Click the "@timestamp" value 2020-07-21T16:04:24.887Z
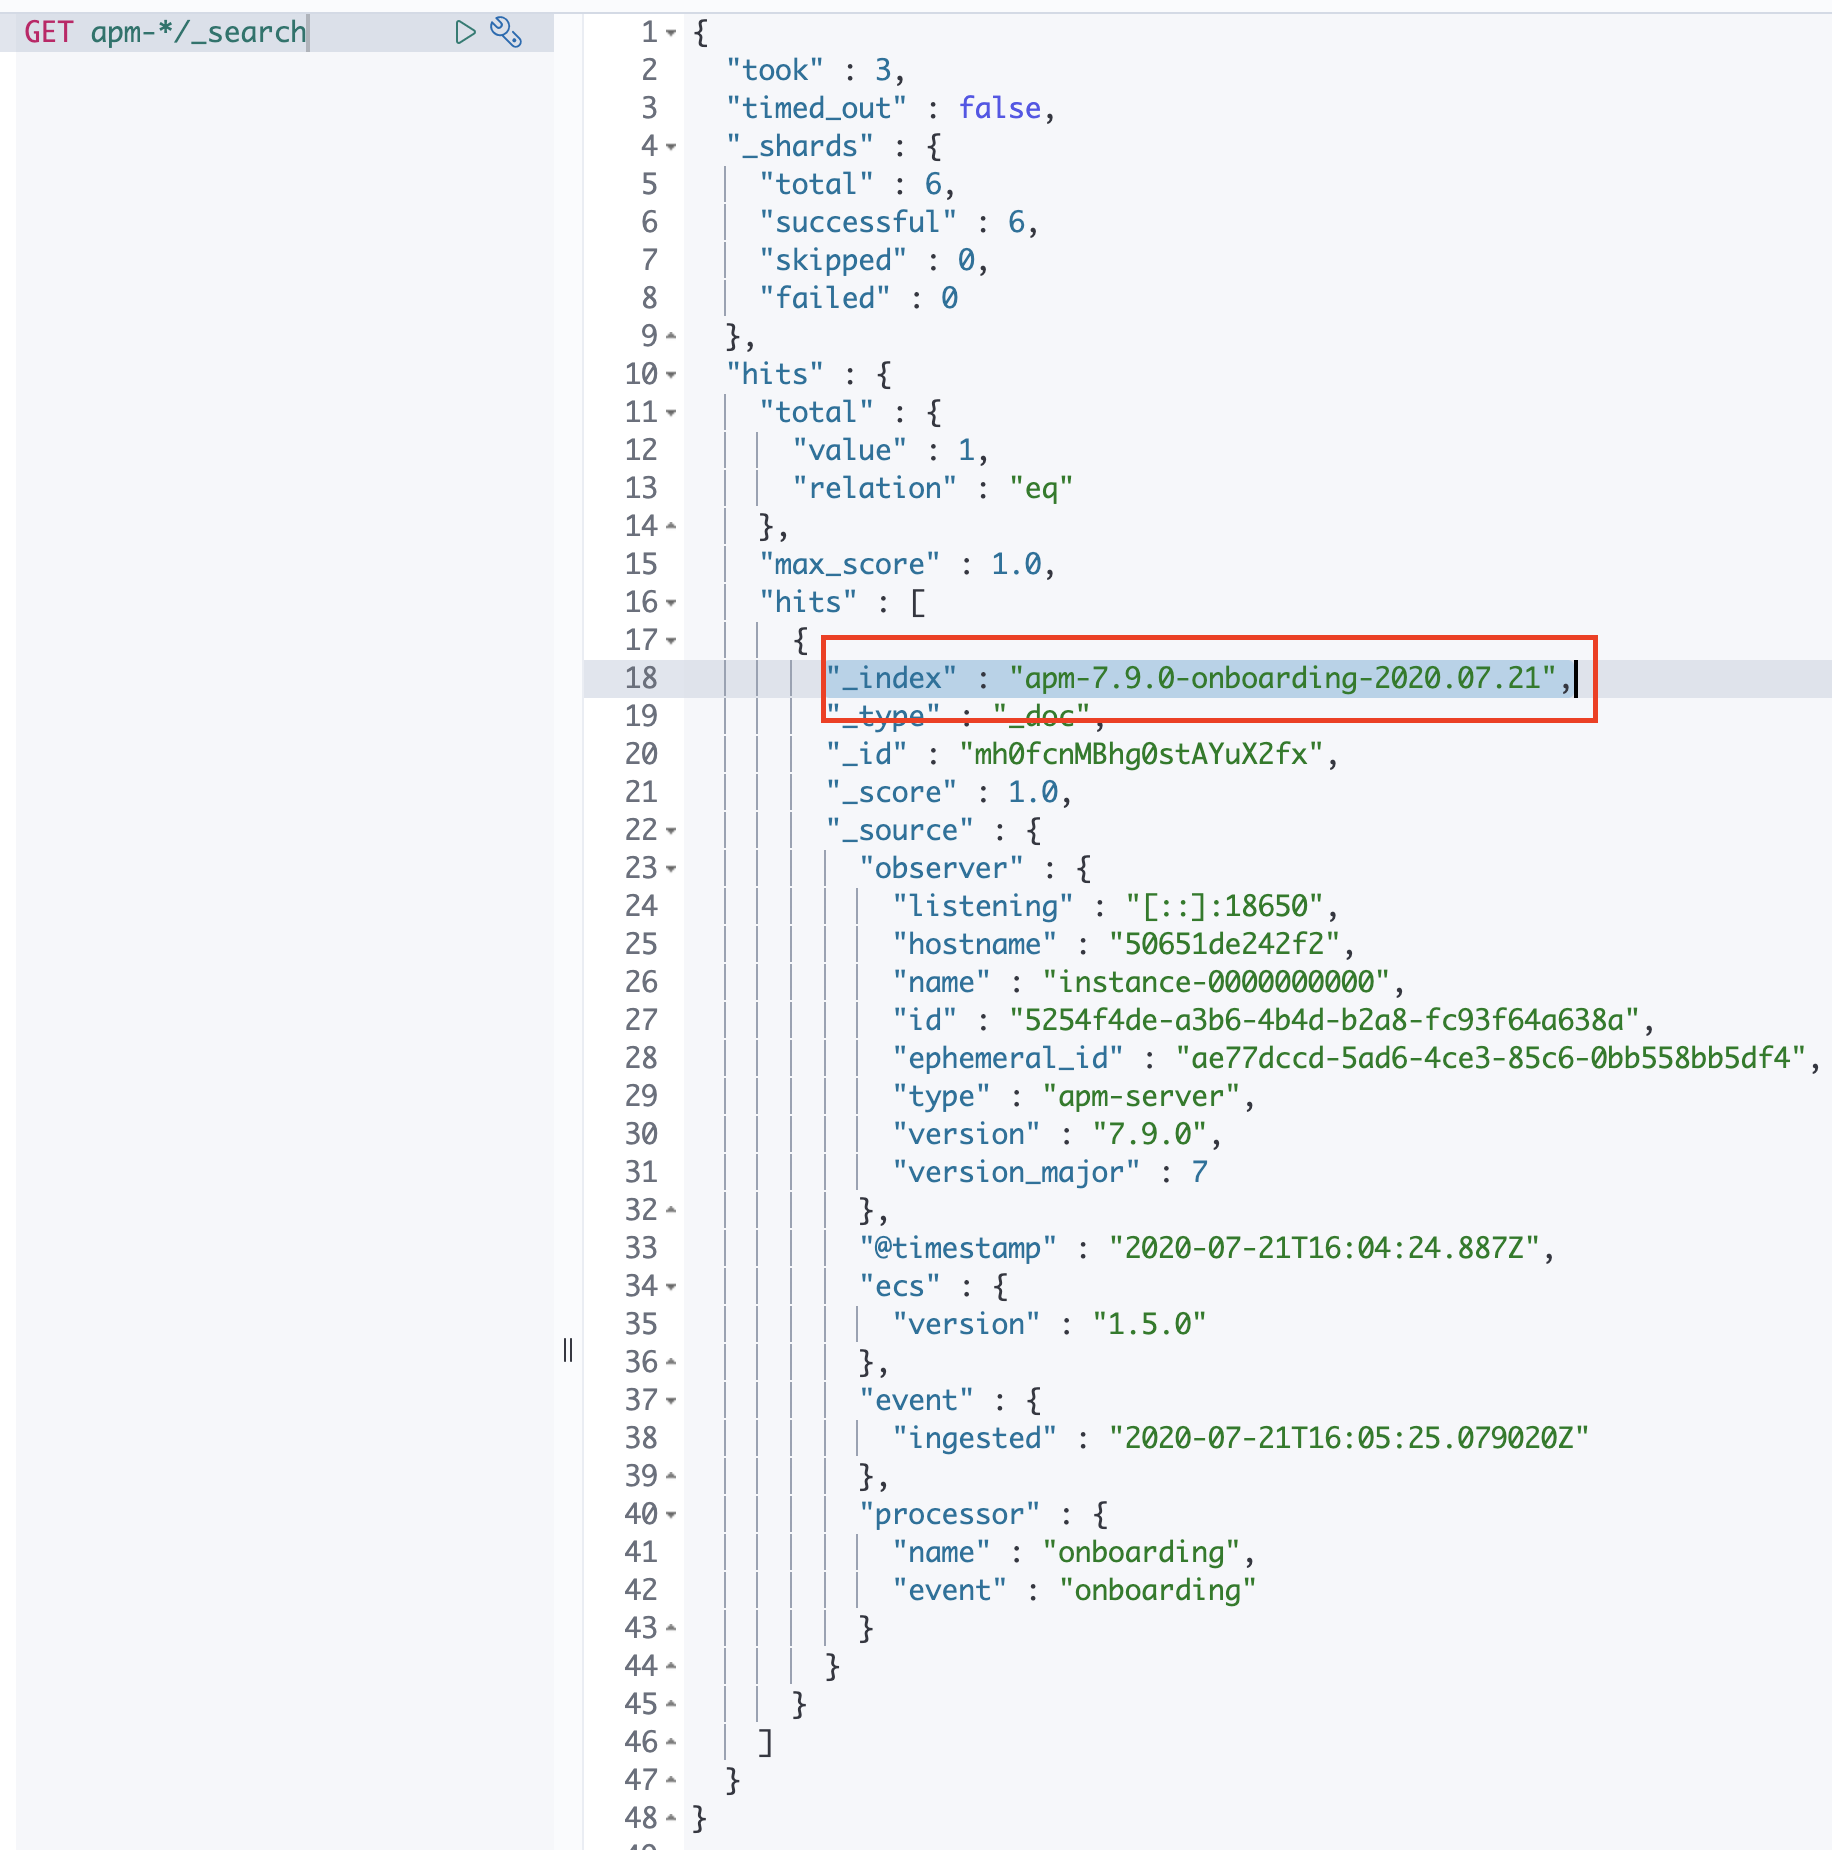This screenshot has width=1832, height=1850. click(1325, 1248)
